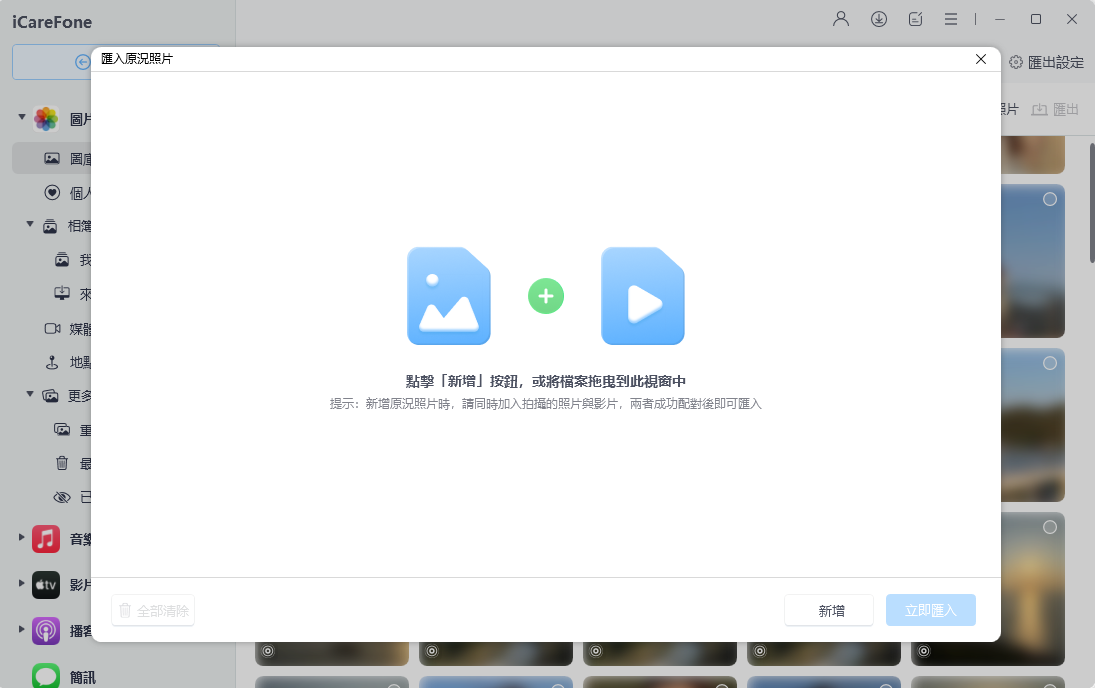Click the 全部清除 clear all control
1095x688 pixels.
click(x=152, y=610)
